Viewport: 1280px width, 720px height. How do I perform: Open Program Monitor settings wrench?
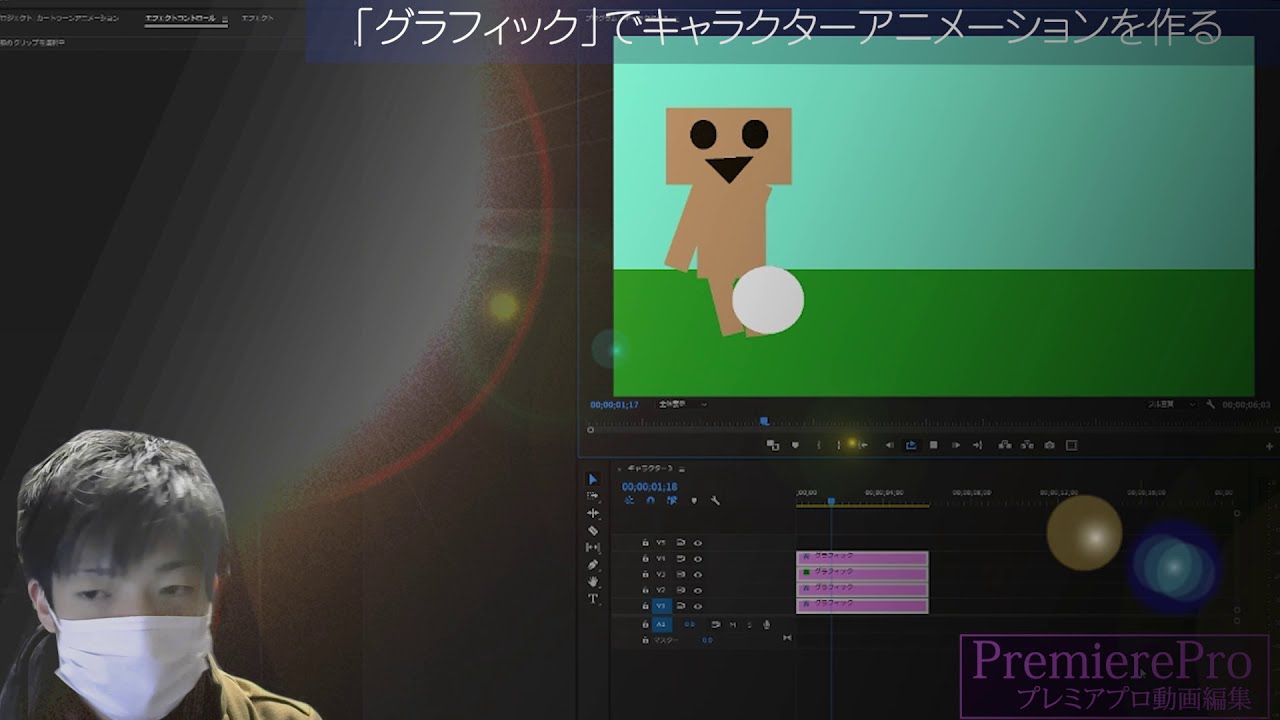1211,405
